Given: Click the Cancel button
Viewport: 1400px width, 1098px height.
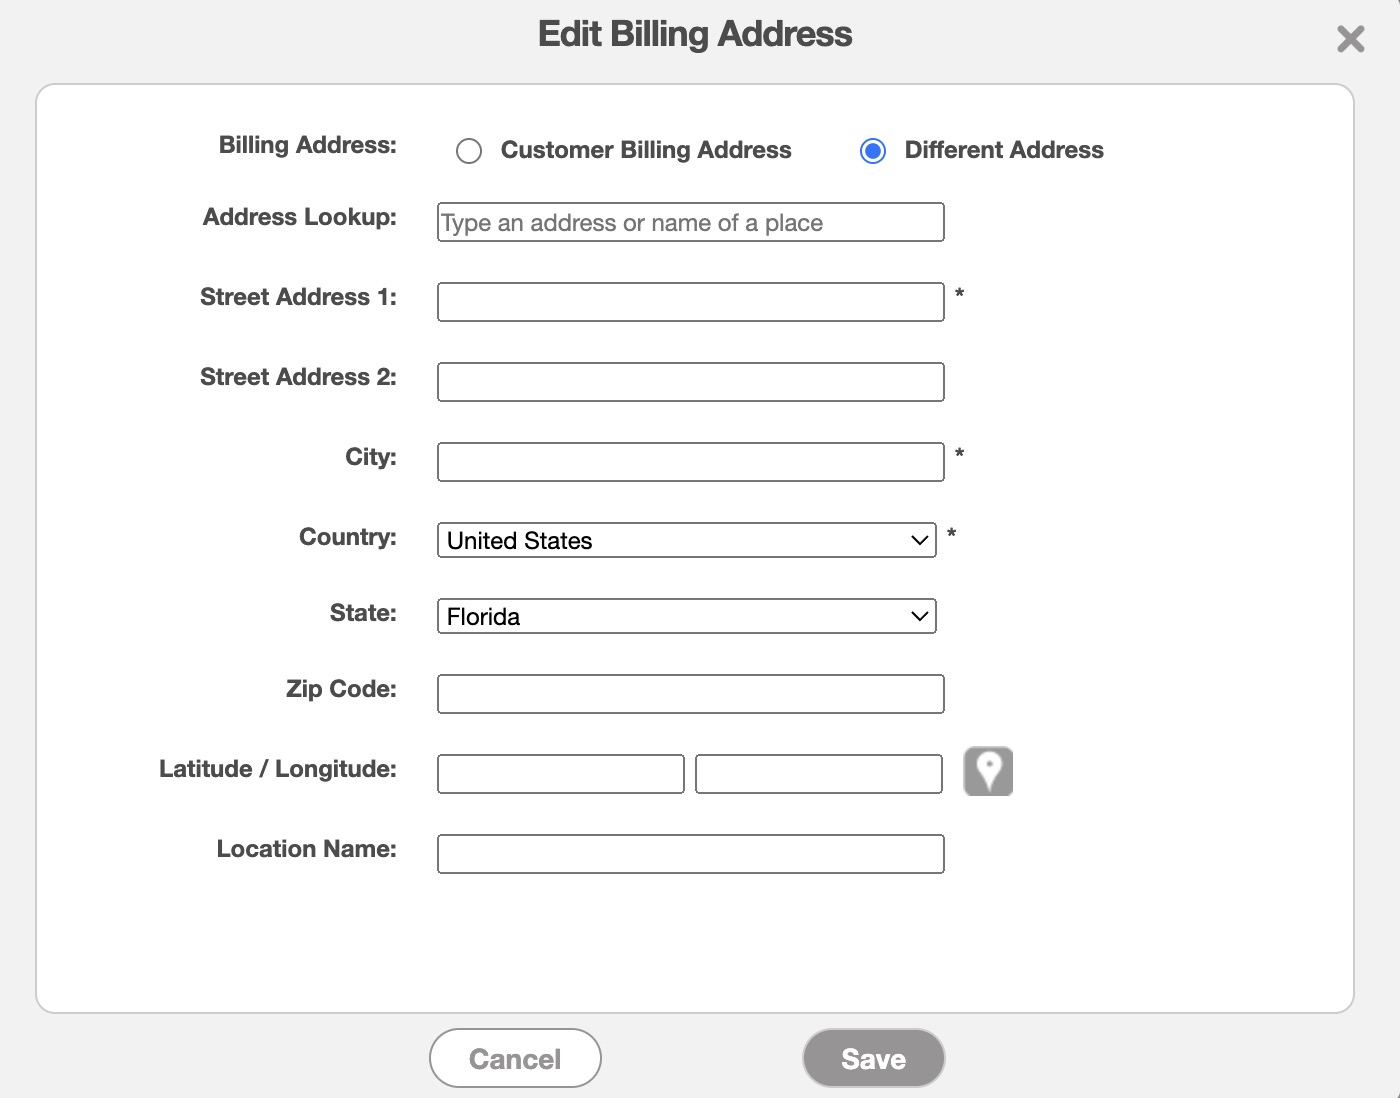Looking at the screenshot, I should [515, 1058].
